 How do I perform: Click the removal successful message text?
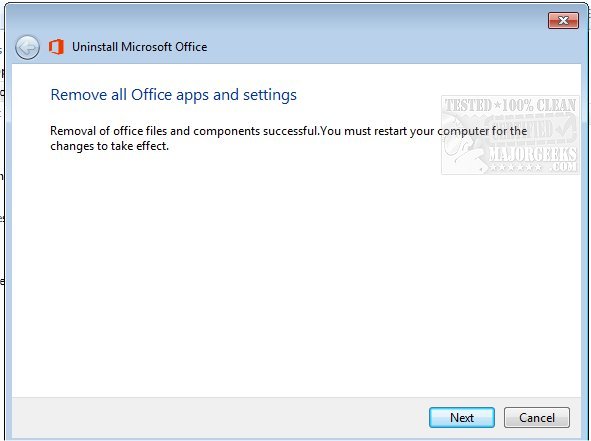pos(288,138)
